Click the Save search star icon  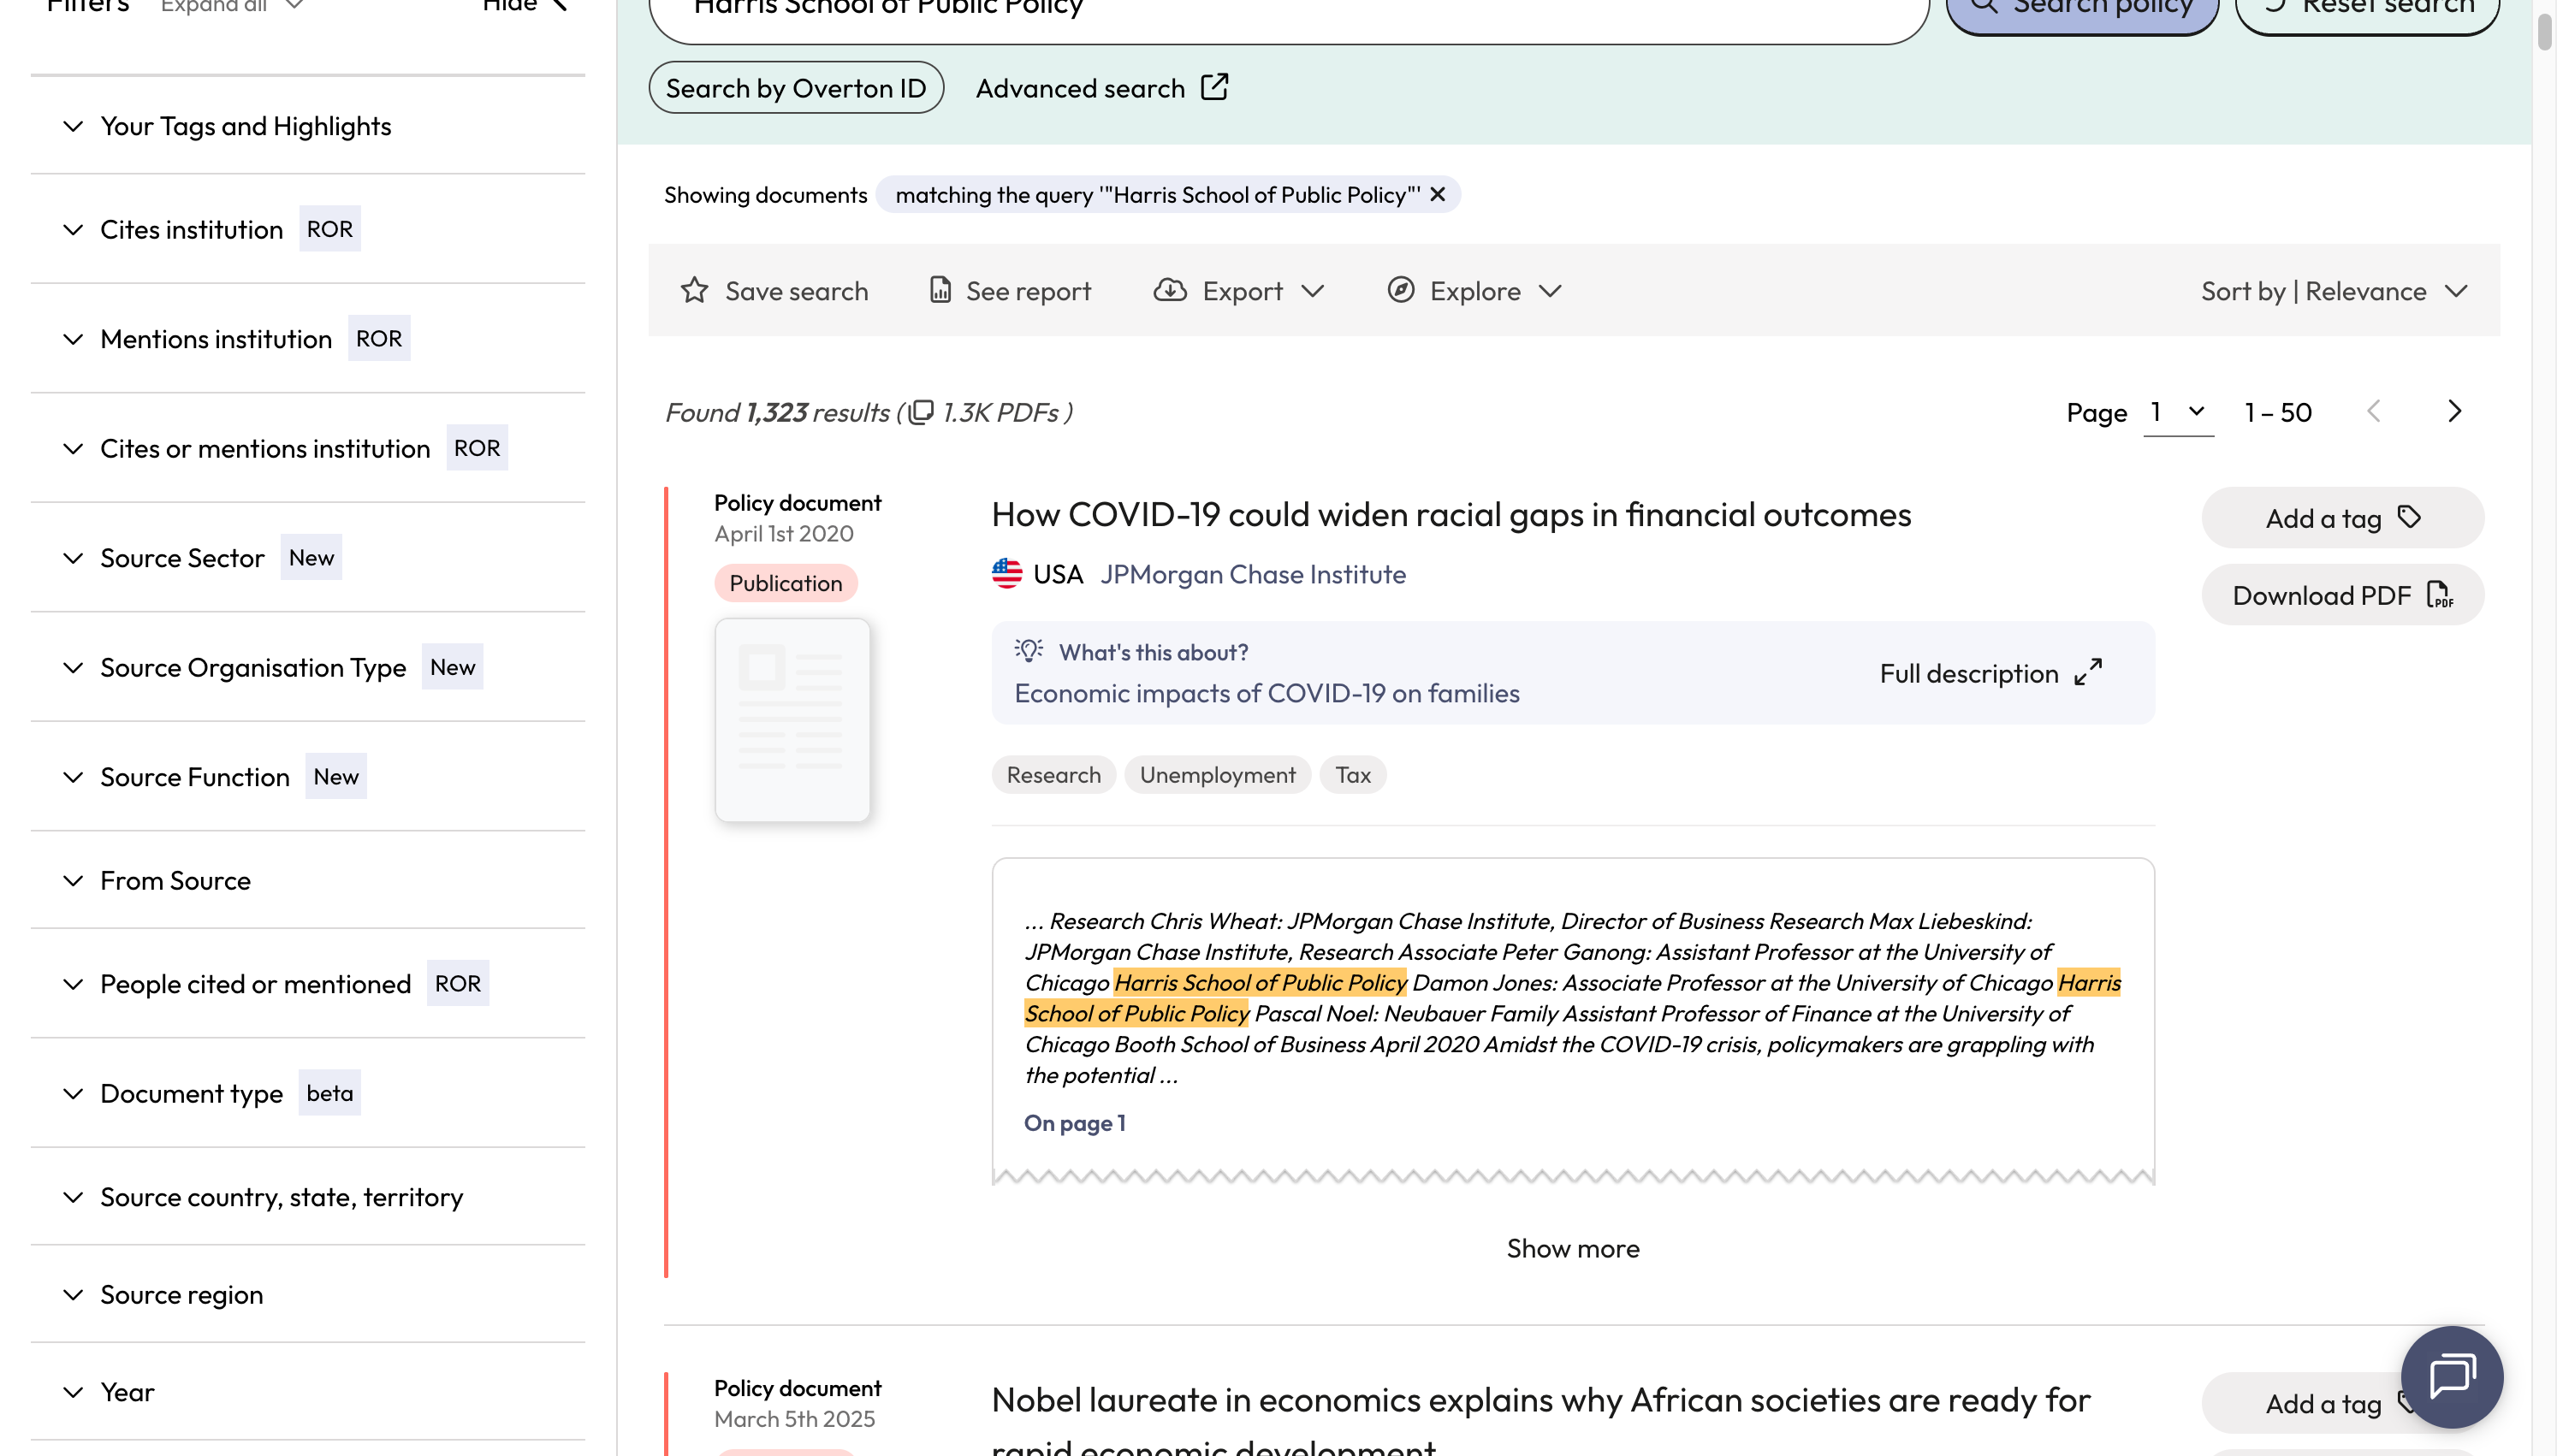click(694, 290)
